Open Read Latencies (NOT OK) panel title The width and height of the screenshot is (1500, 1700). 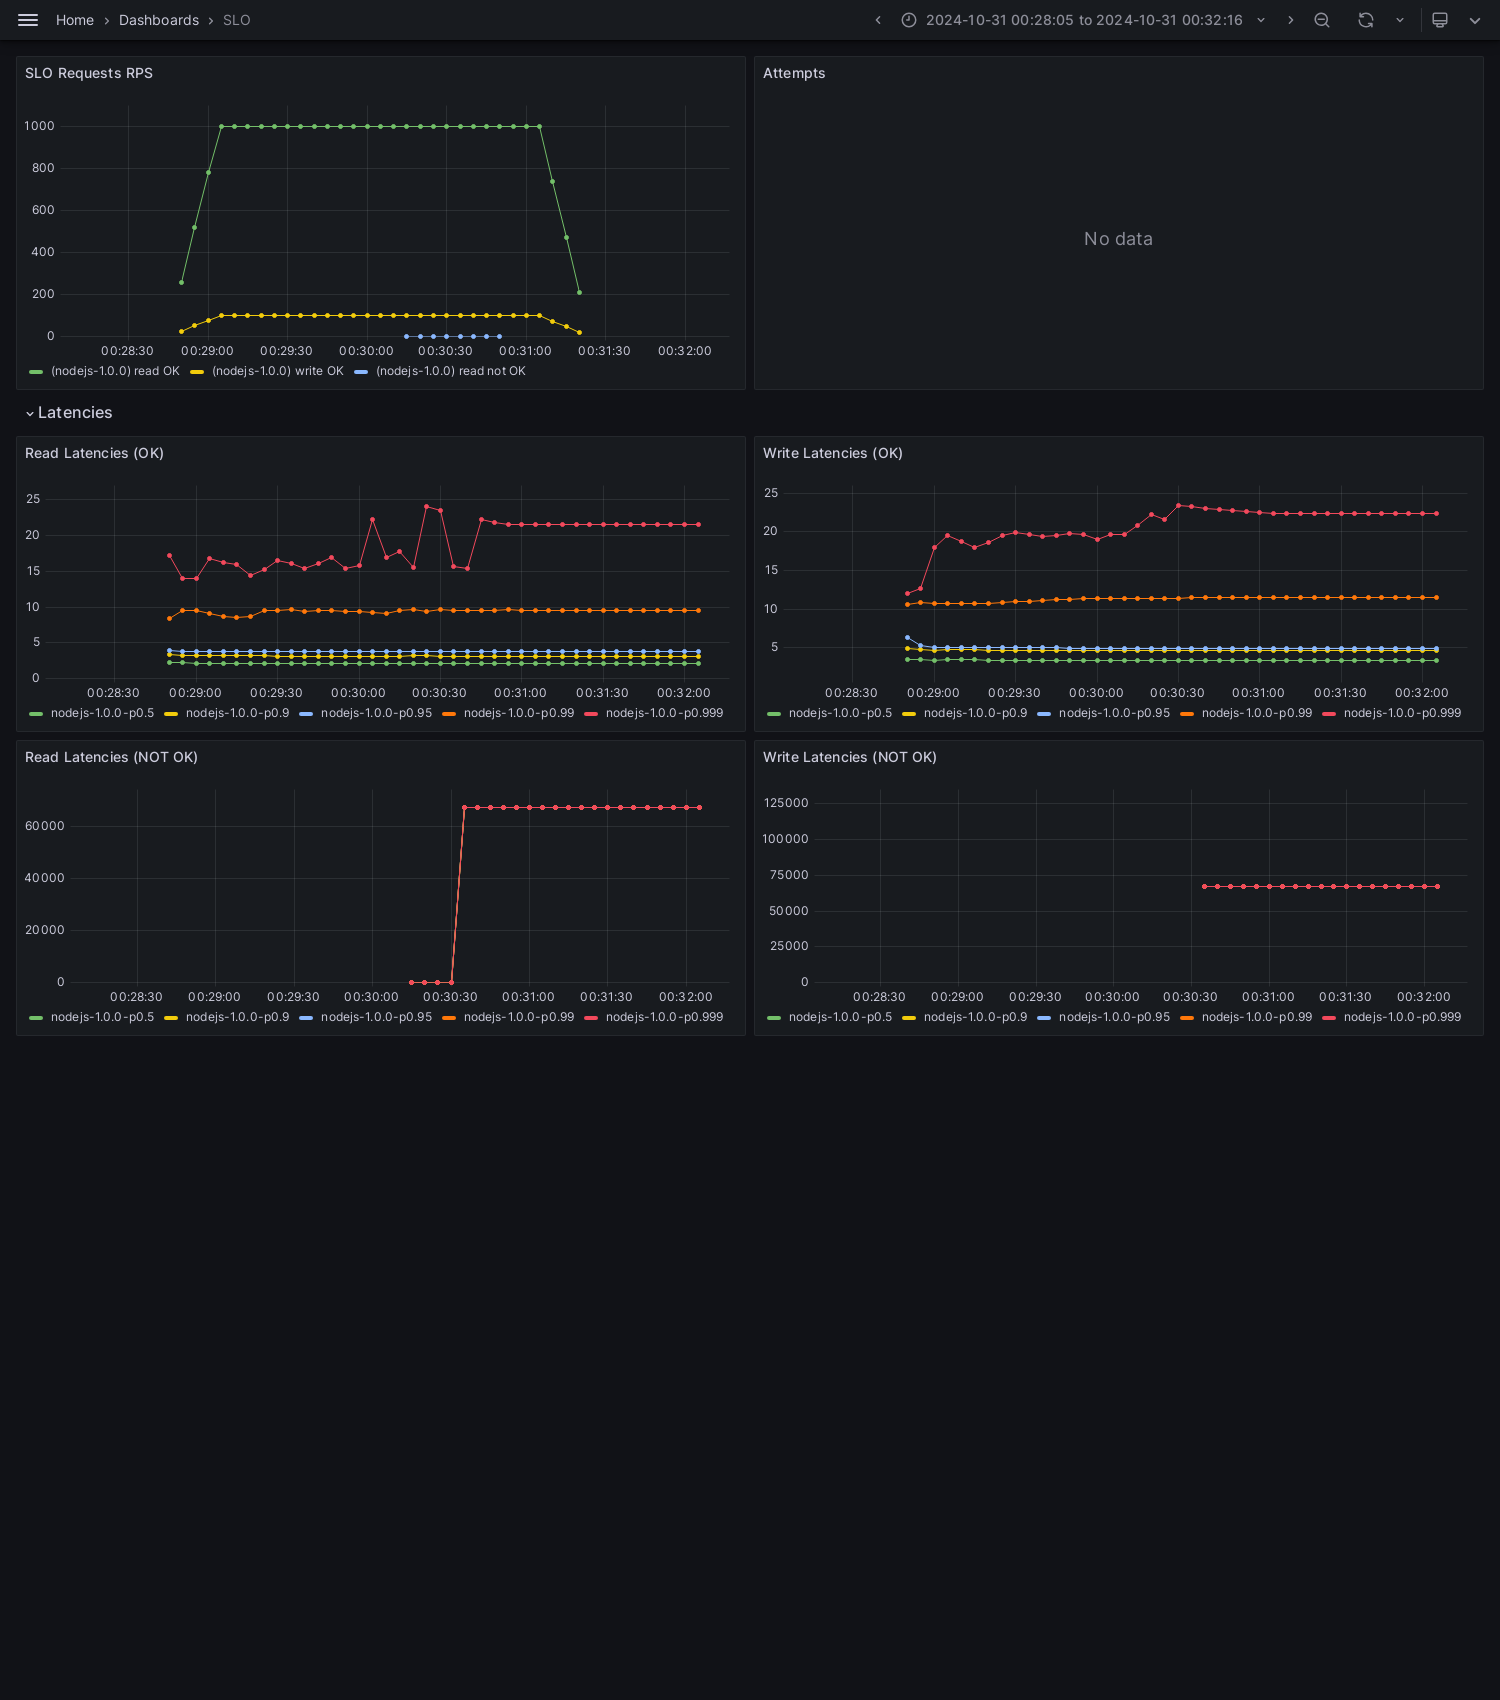[111, 757]
